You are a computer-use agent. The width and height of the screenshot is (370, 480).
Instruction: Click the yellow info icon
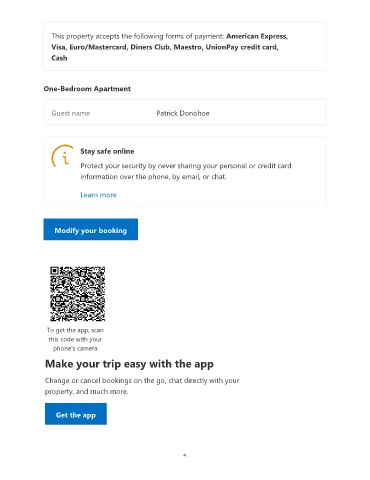click(62, 156)
